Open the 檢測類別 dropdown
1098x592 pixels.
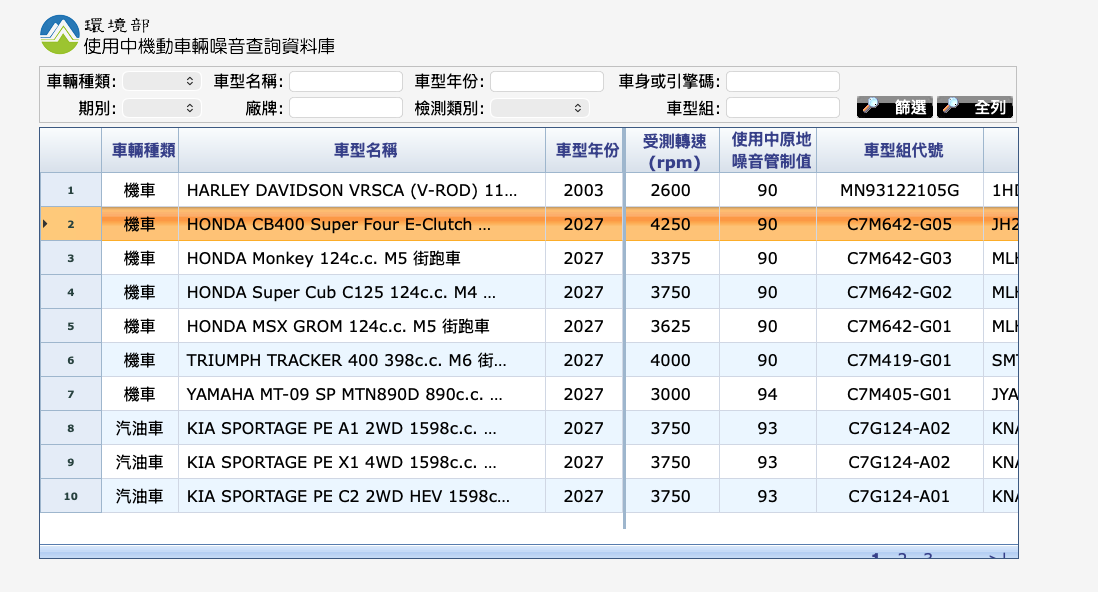tap(540, 108)
